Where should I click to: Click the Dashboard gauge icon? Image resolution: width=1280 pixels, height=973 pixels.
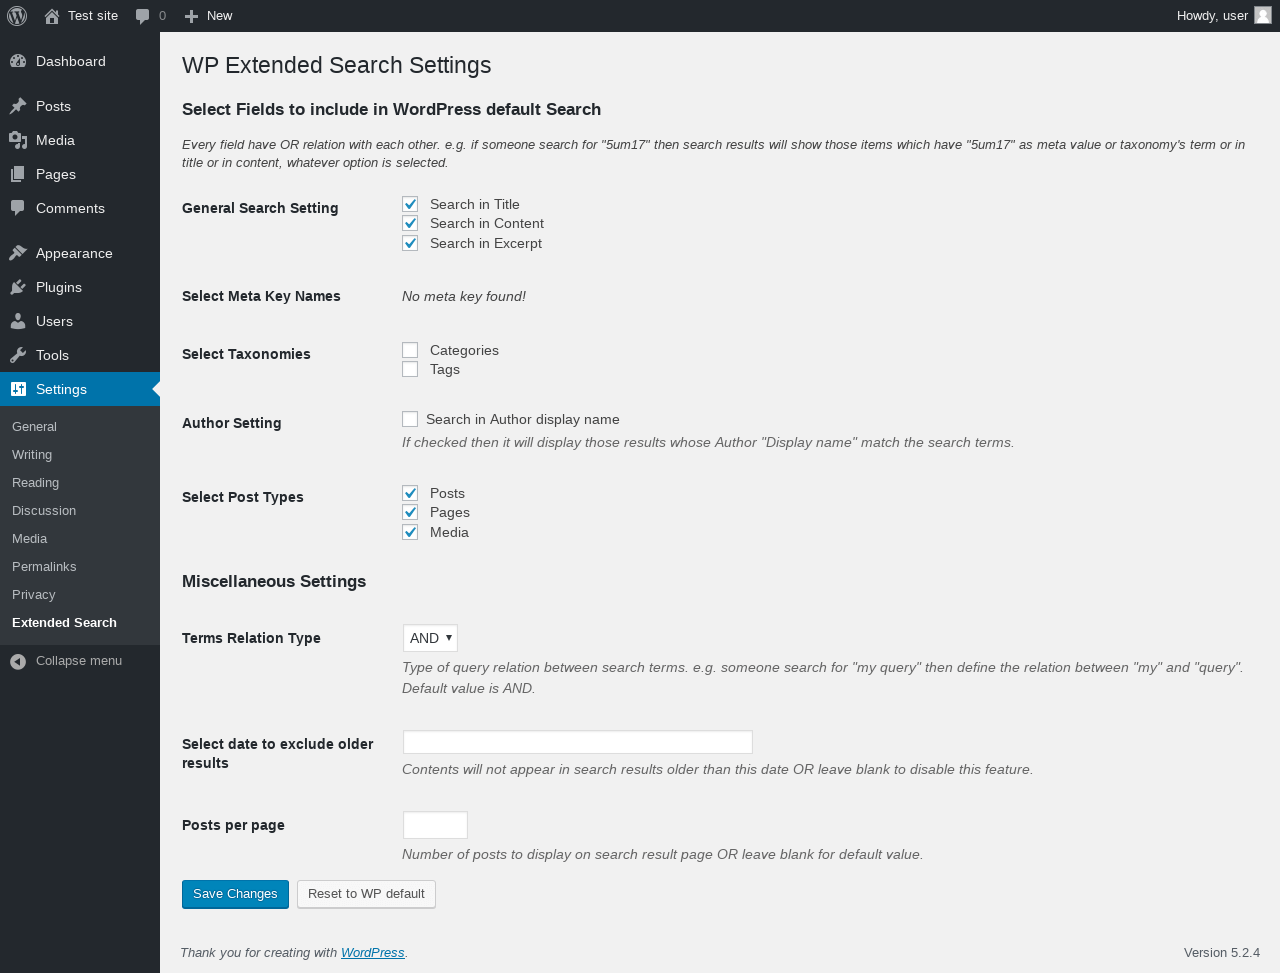point(18,61)
